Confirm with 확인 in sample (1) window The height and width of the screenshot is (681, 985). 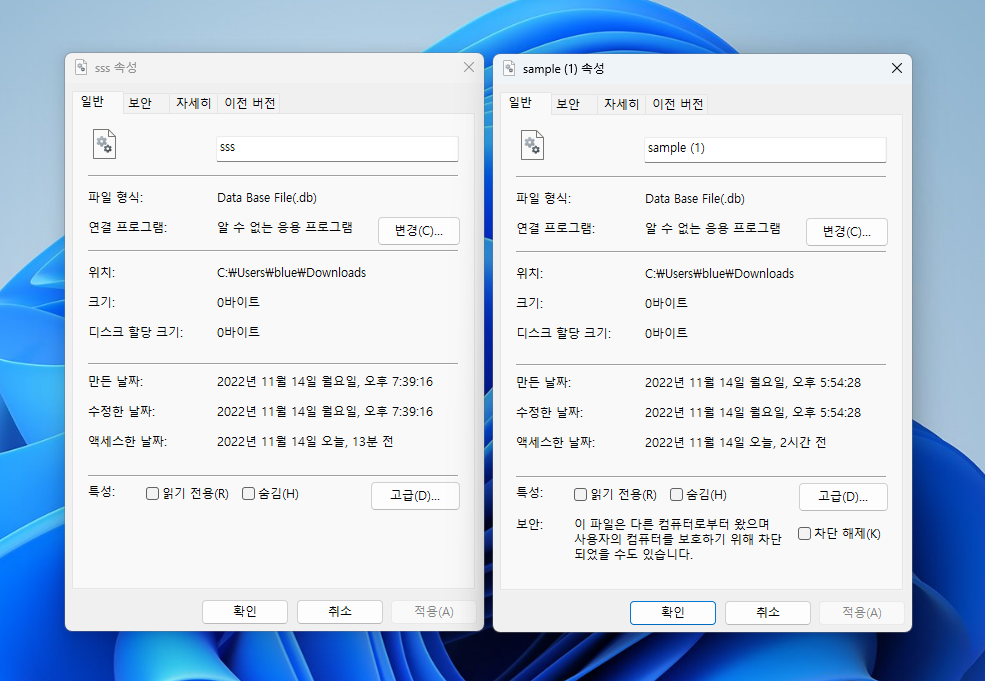673,613
